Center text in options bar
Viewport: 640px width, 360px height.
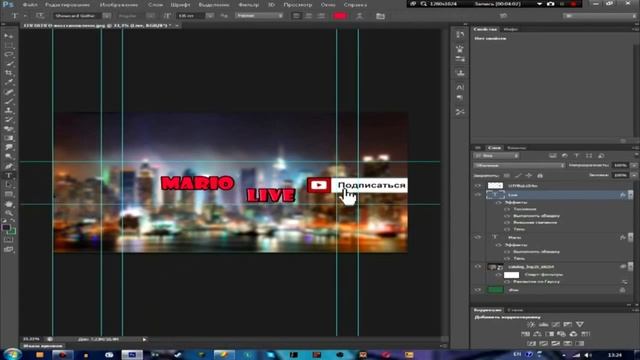(x=309, y=16)
